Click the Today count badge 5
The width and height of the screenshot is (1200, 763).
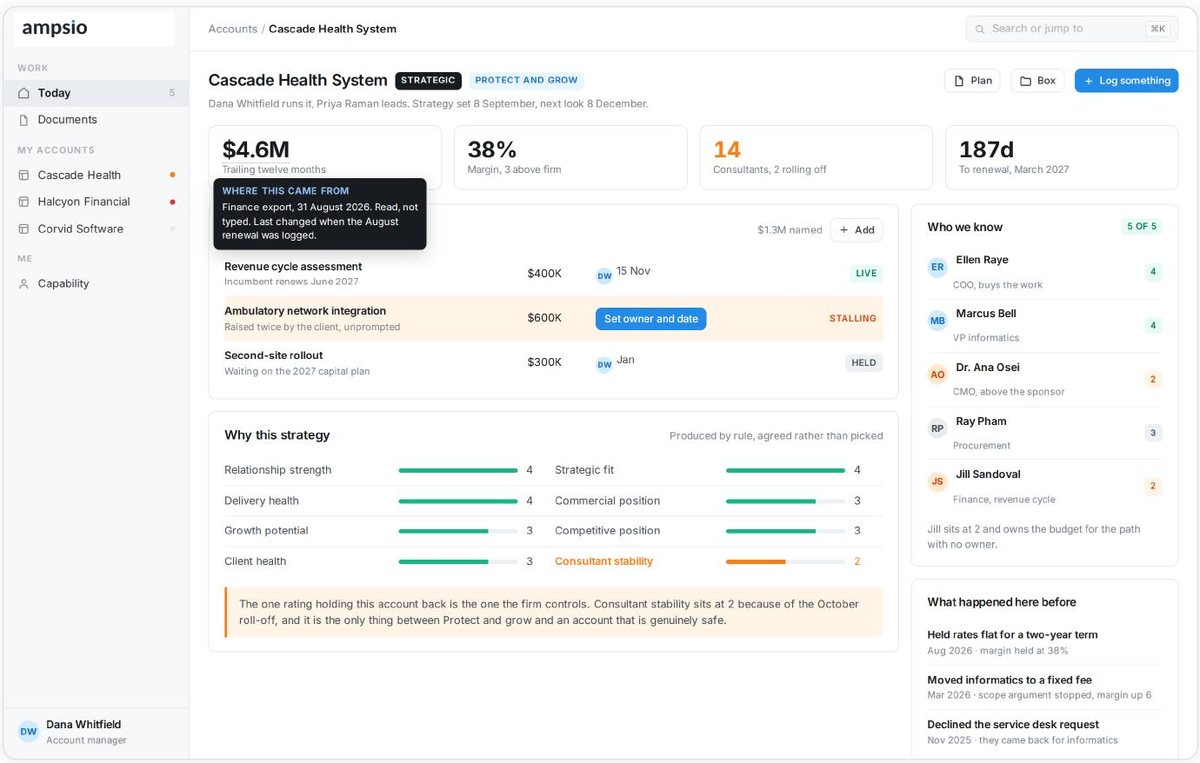(x=172, y=93)
